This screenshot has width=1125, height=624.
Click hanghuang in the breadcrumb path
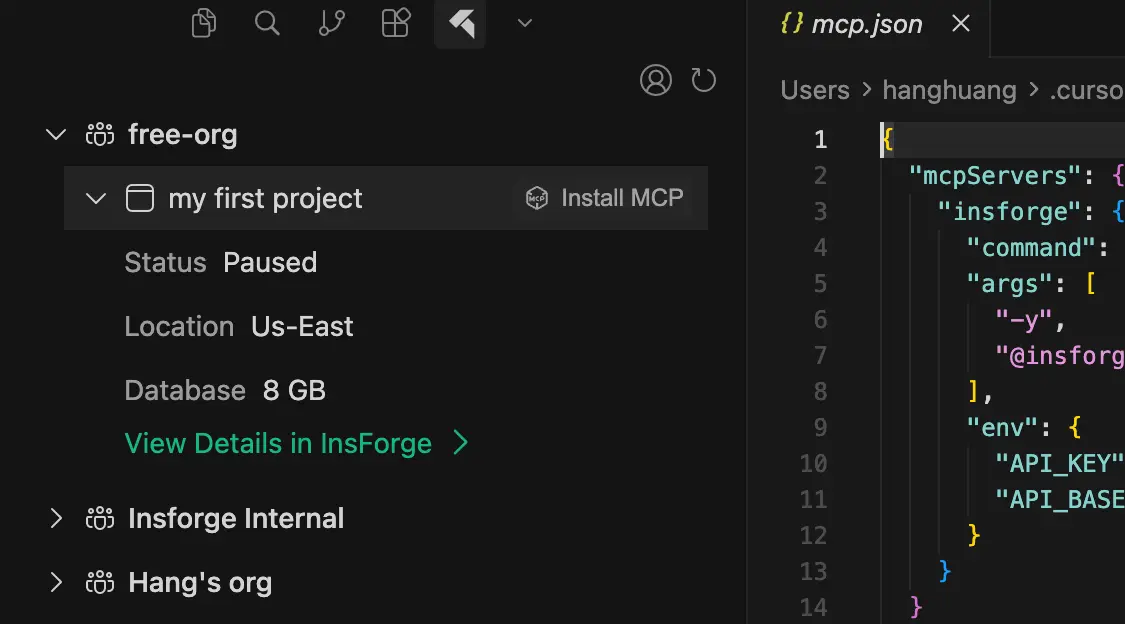pyautogui.click(x=949, y=90)
